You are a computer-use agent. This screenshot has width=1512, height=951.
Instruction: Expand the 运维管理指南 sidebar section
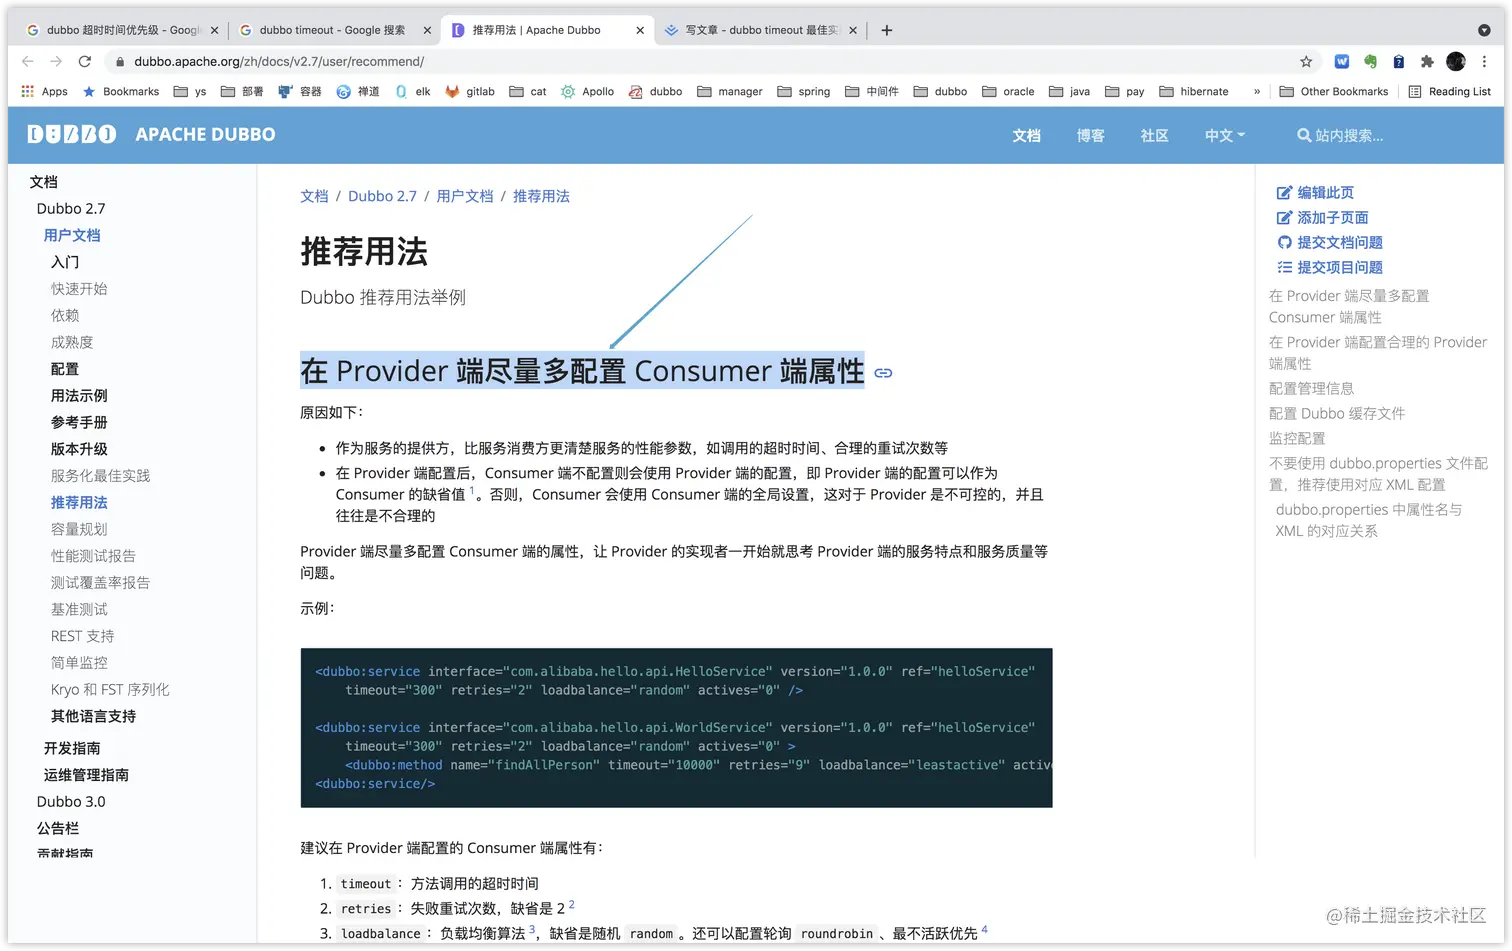tap(86, 775)
